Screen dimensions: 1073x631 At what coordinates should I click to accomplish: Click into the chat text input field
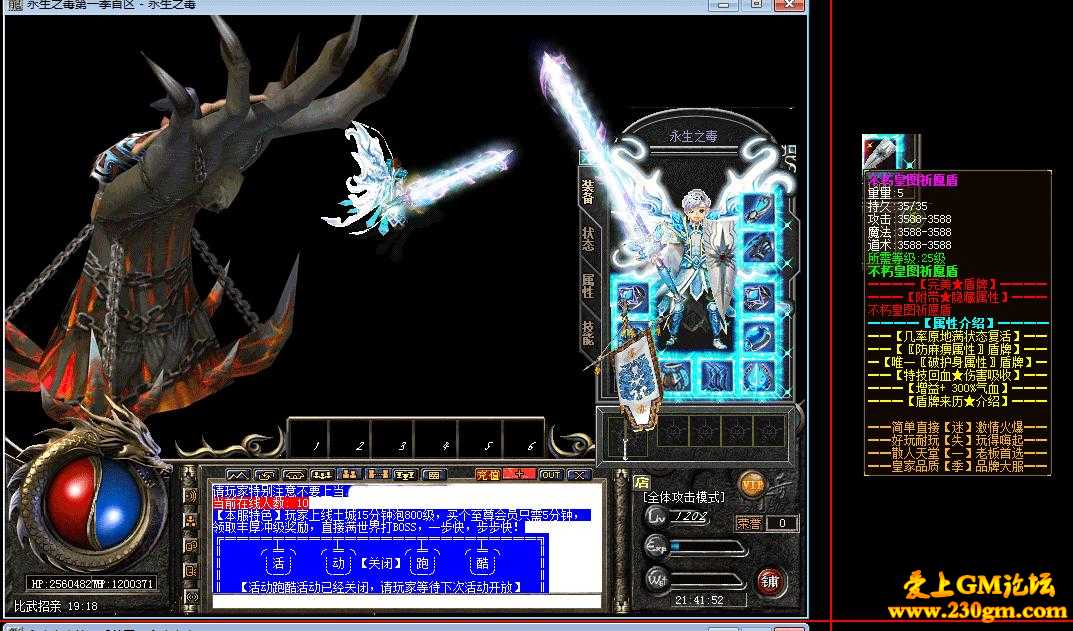406,600
